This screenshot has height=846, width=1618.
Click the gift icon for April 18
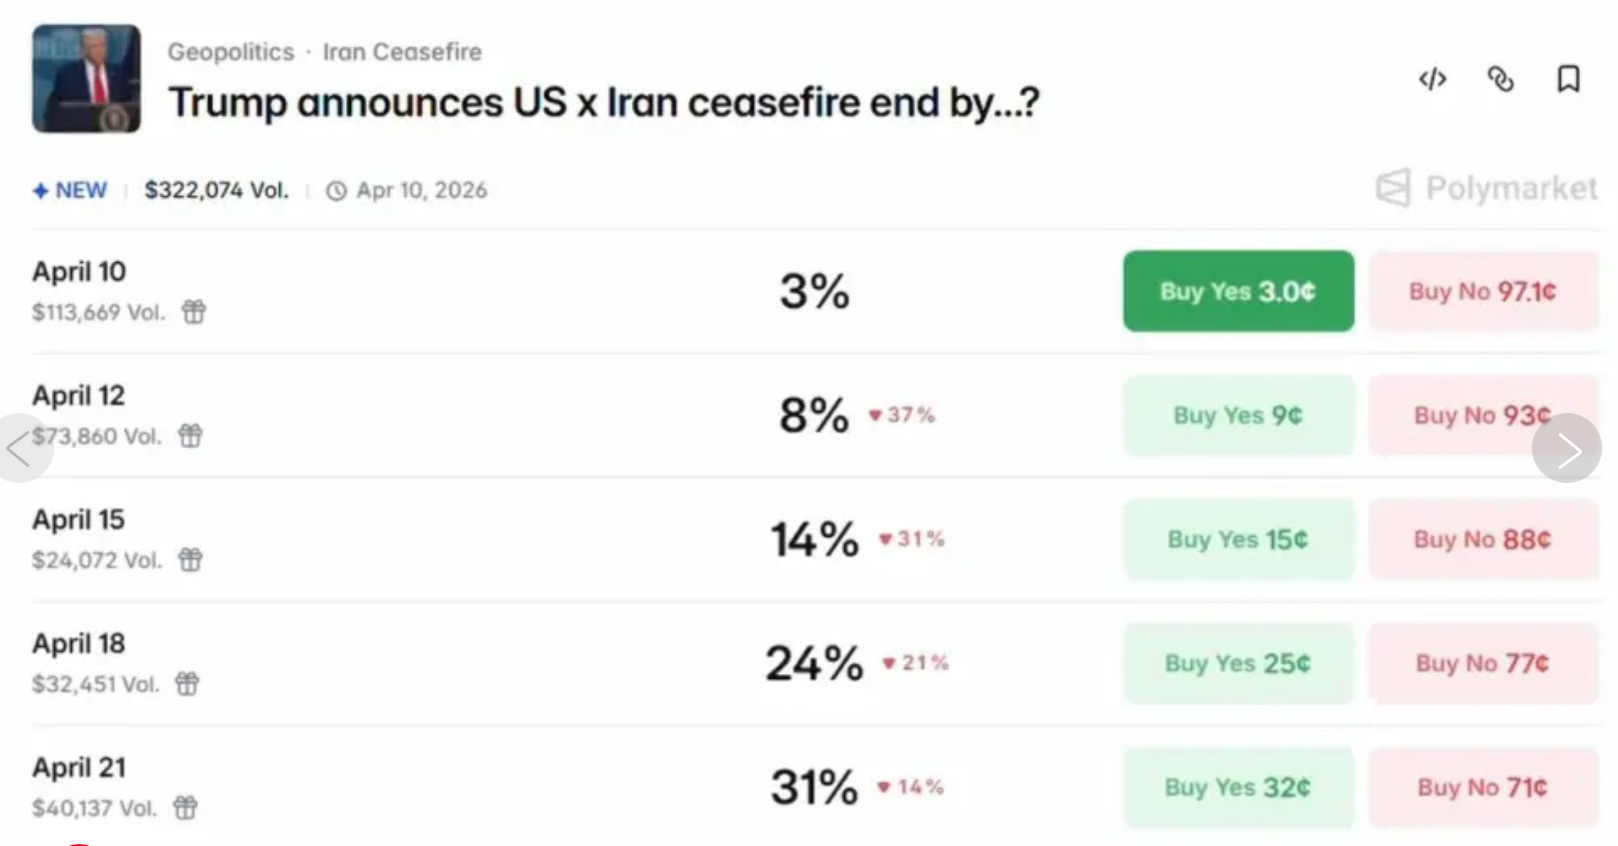(x=187, y=684)
